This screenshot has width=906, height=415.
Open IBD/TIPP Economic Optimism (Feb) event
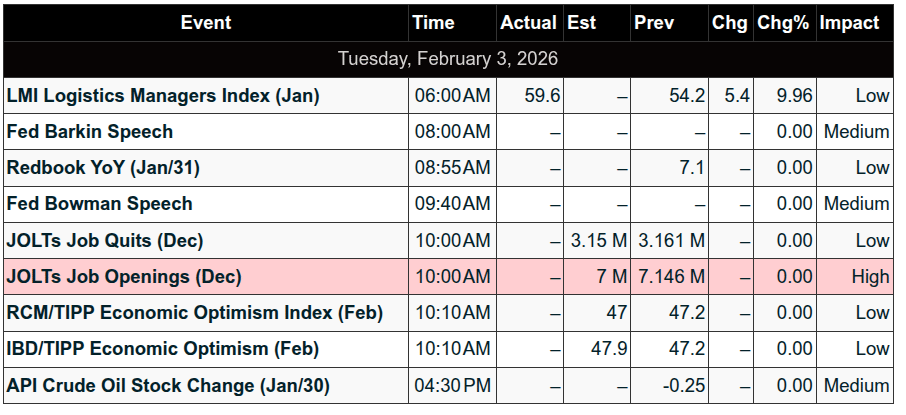point(163,349)
